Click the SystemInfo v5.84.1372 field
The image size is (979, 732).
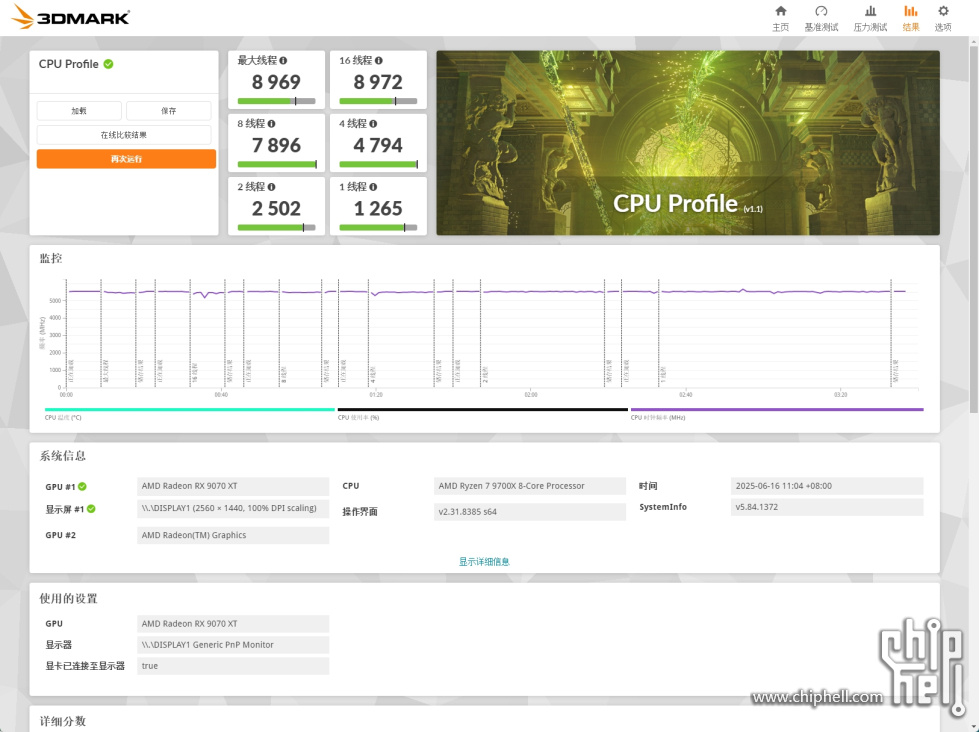[827, 507]
